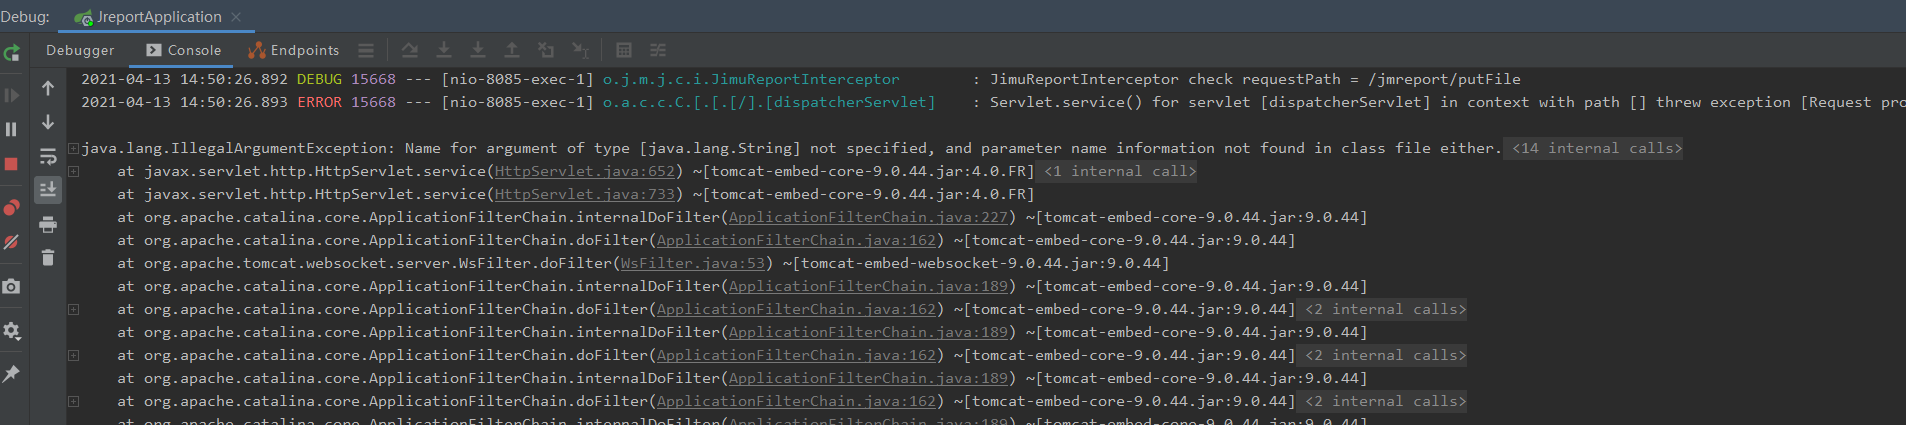
Task: Toggle soft-wrap in the console
Action: point(48,156)
